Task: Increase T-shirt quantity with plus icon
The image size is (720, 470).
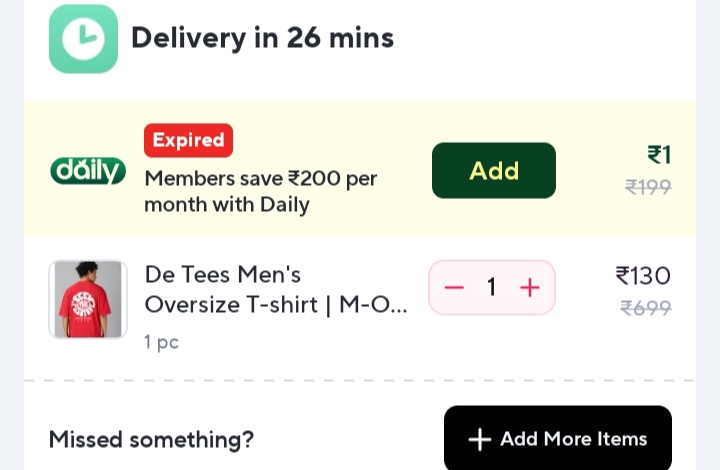Action: (x=529, y=288)
